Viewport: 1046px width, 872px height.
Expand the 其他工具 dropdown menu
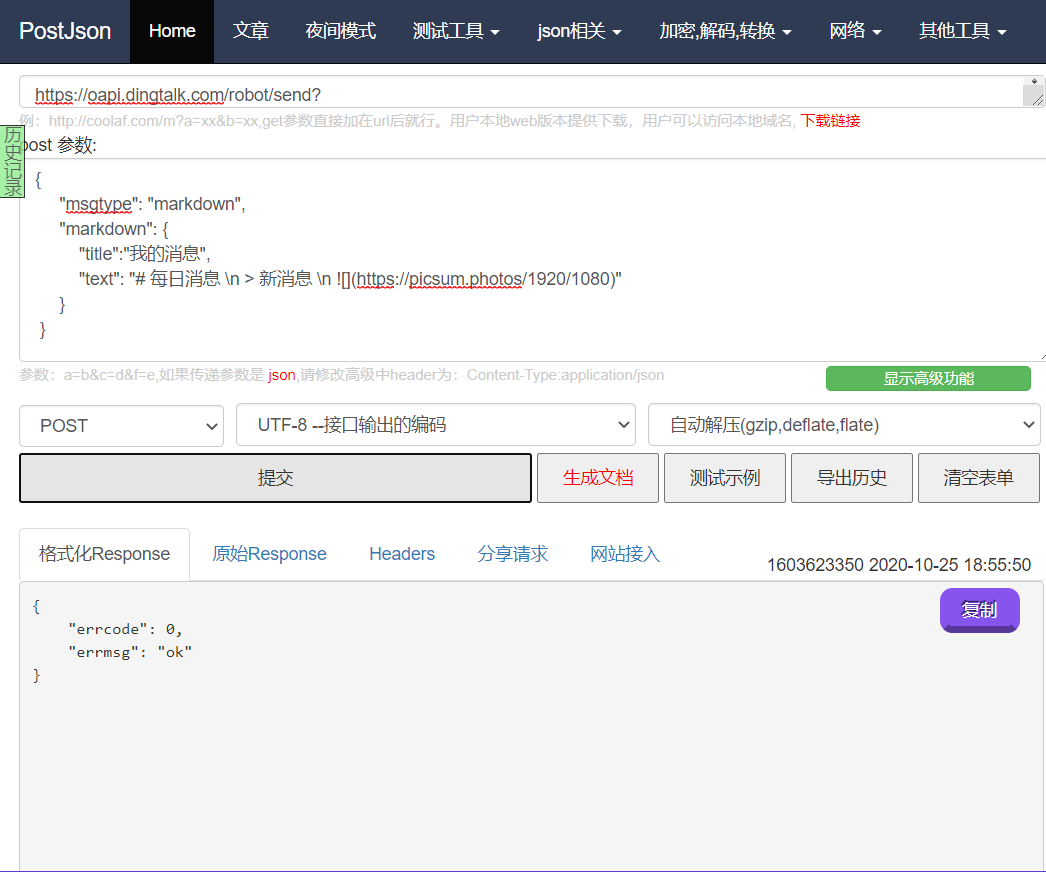962,31
